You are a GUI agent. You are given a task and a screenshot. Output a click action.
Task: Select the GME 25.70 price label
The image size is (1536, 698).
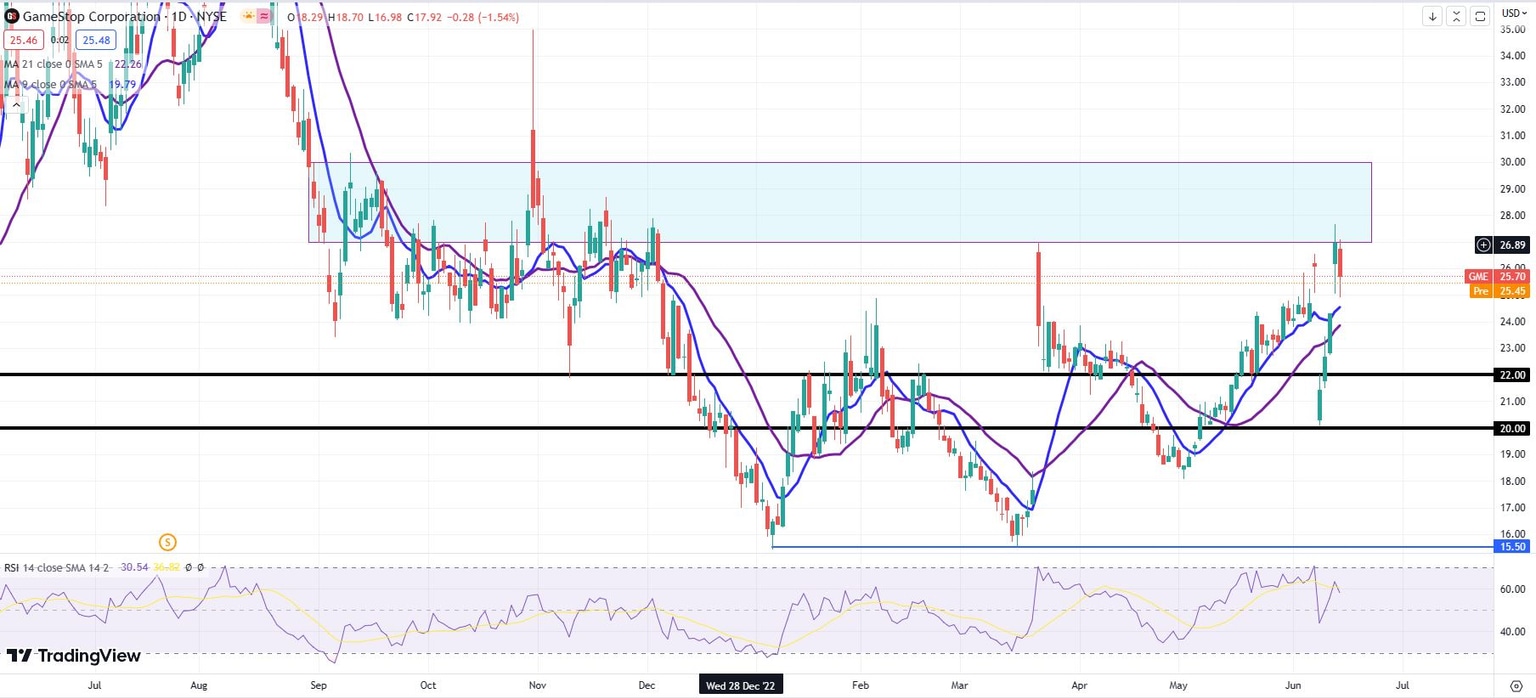pos(1497,276)
